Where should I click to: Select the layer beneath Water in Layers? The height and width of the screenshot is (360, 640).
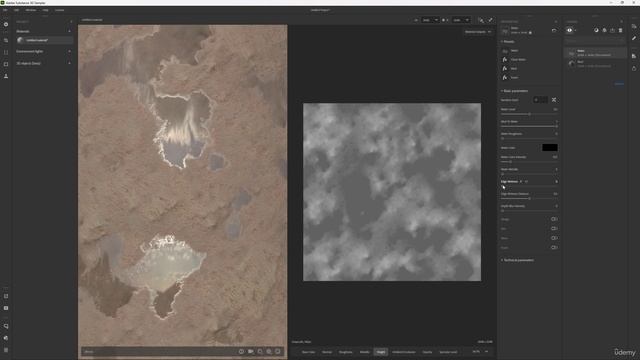click(x=596, y=64)
